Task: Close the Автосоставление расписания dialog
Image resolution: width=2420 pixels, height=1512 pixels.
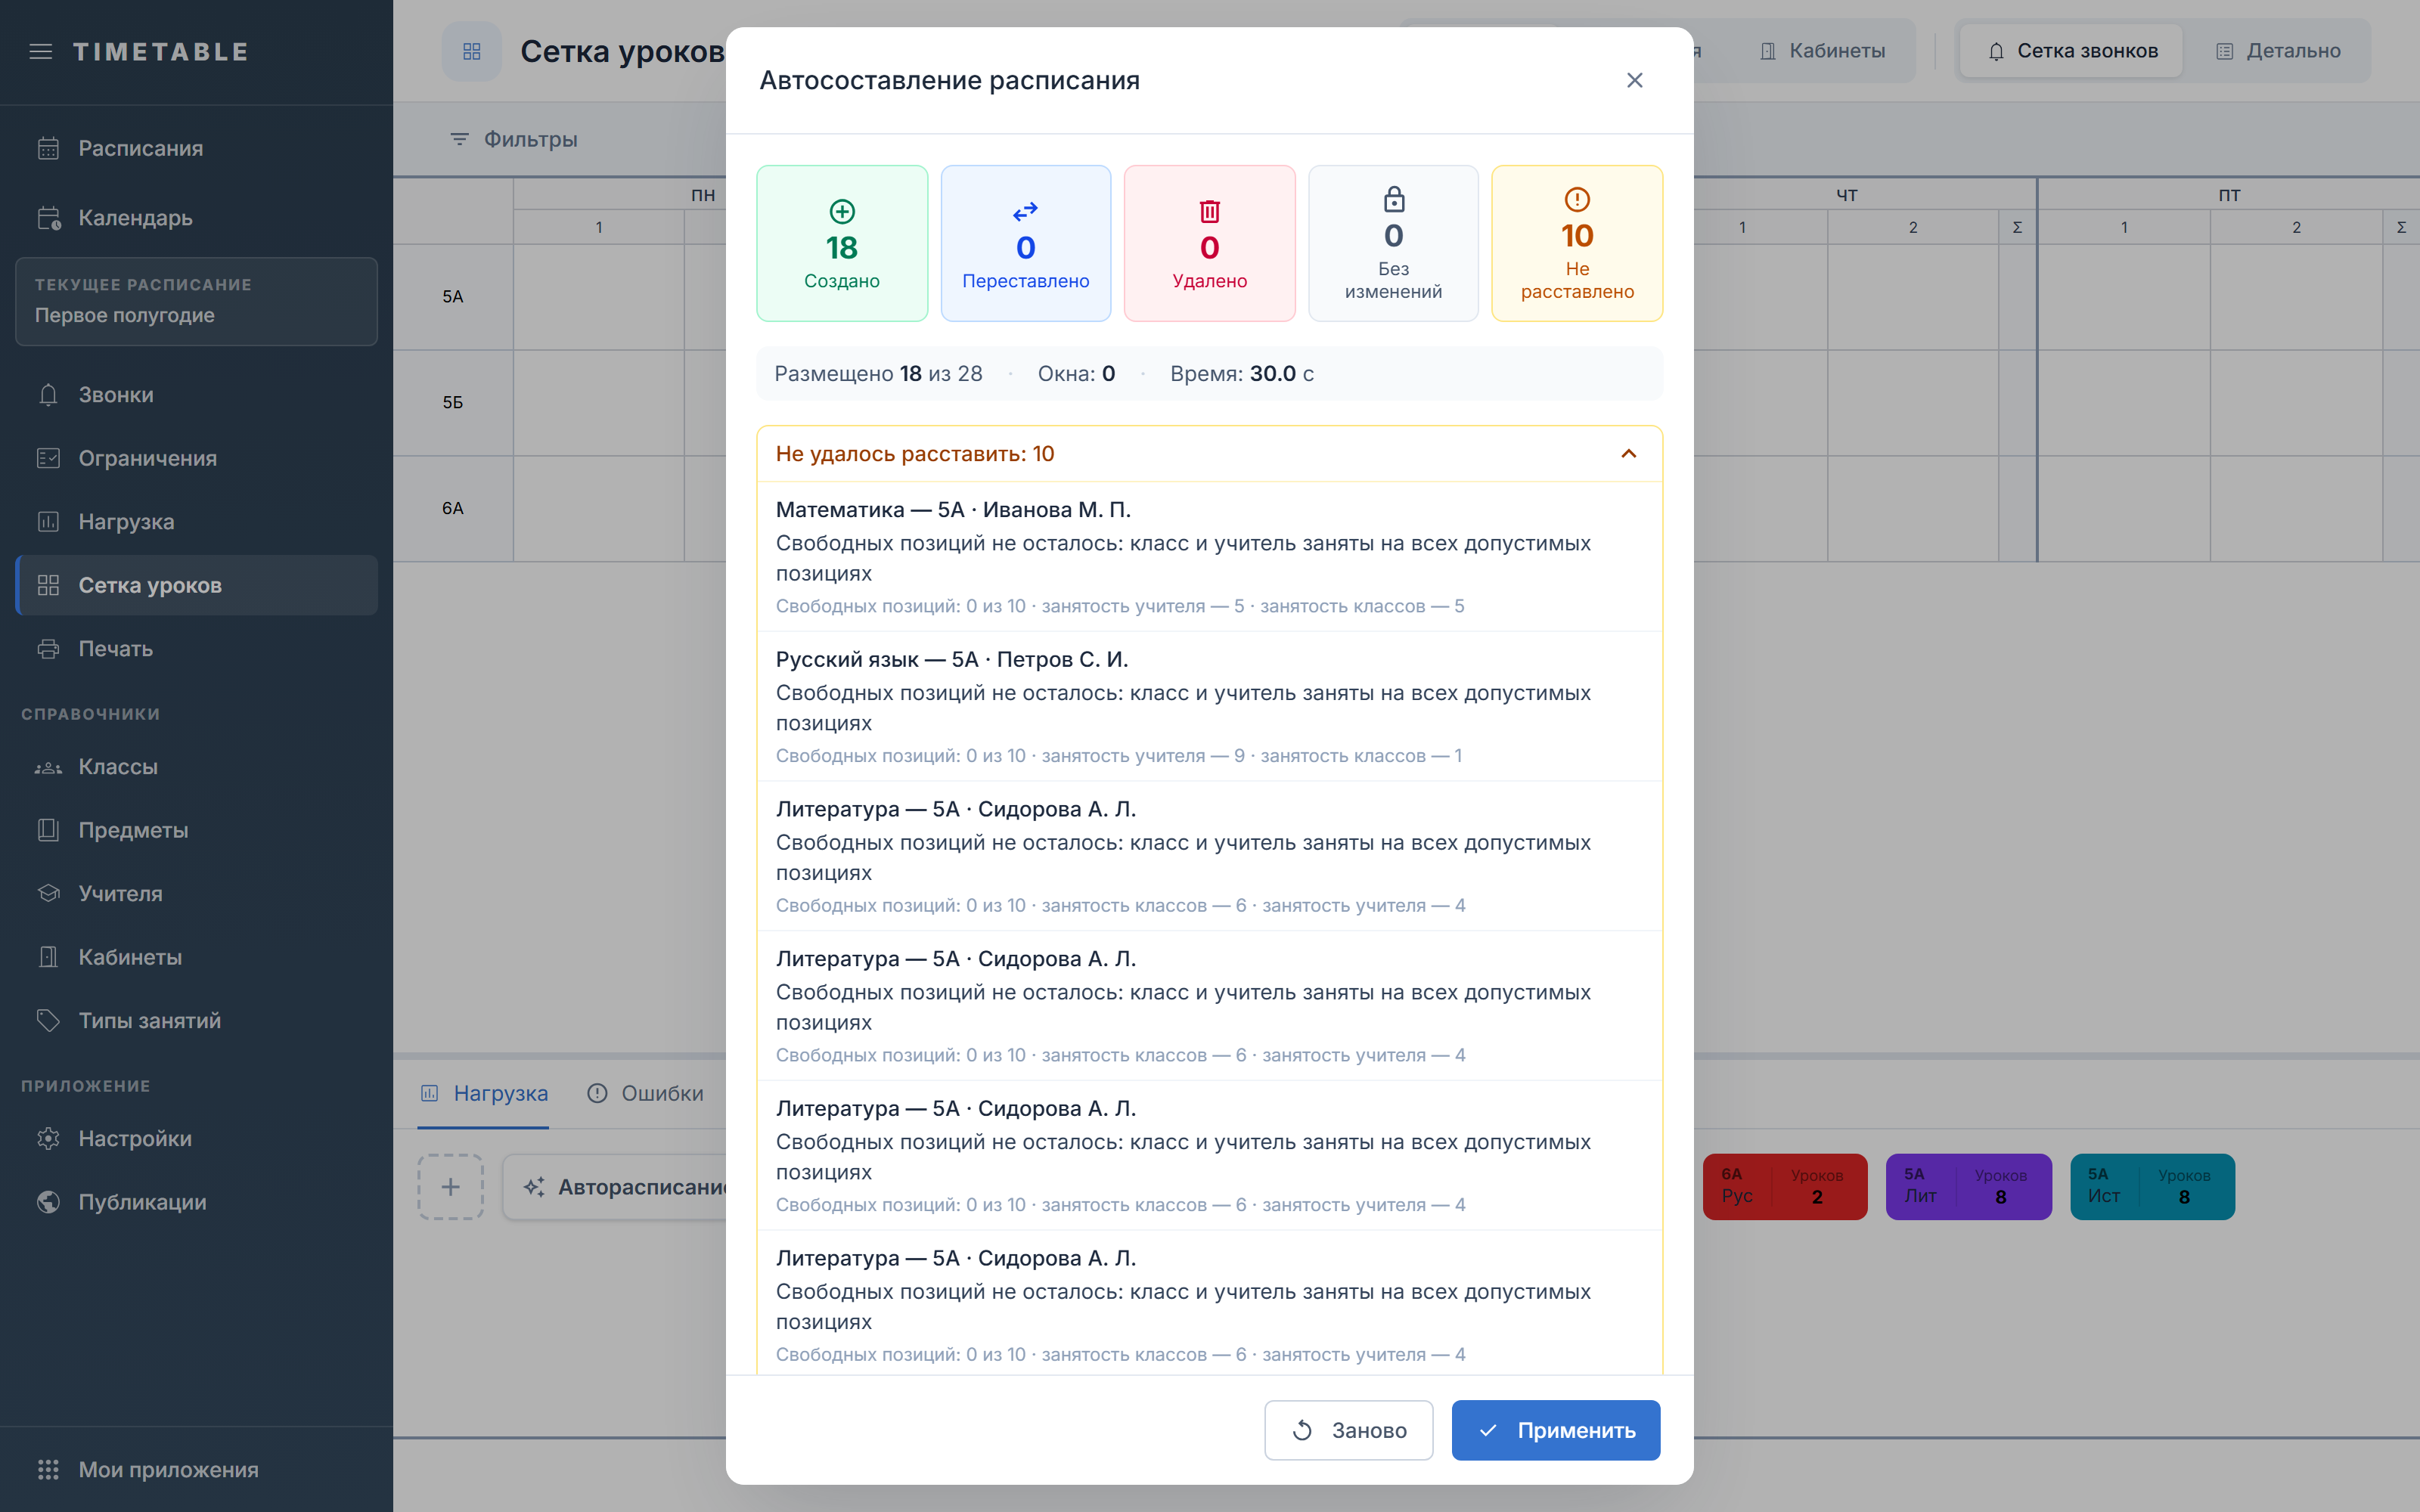Action: pos(1635,80)
